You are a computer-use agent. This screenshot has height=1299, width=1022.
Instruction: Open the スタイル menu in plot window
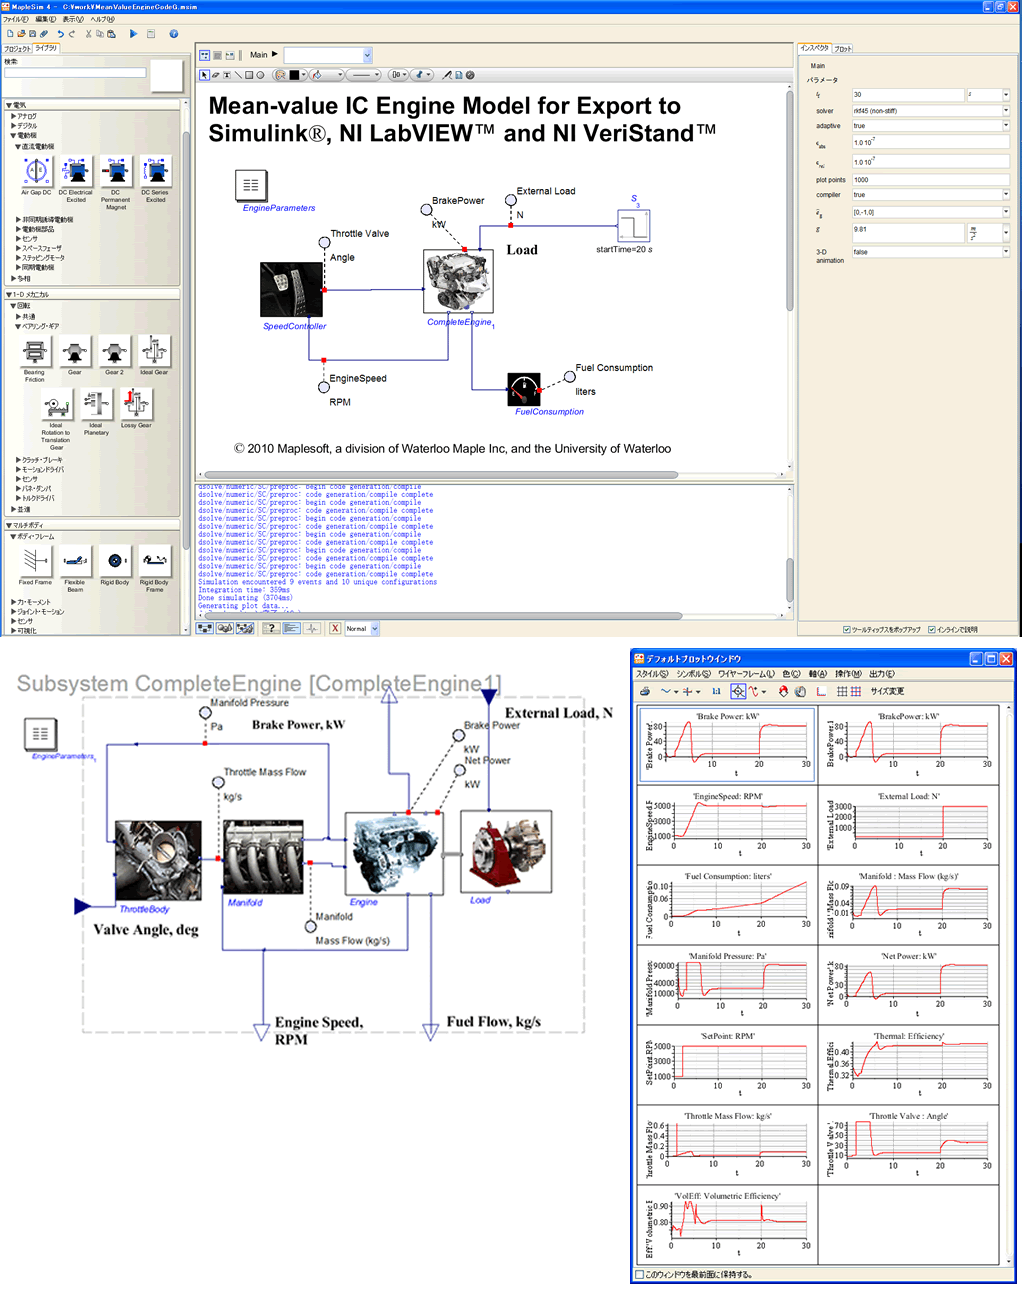click(651, 674)
